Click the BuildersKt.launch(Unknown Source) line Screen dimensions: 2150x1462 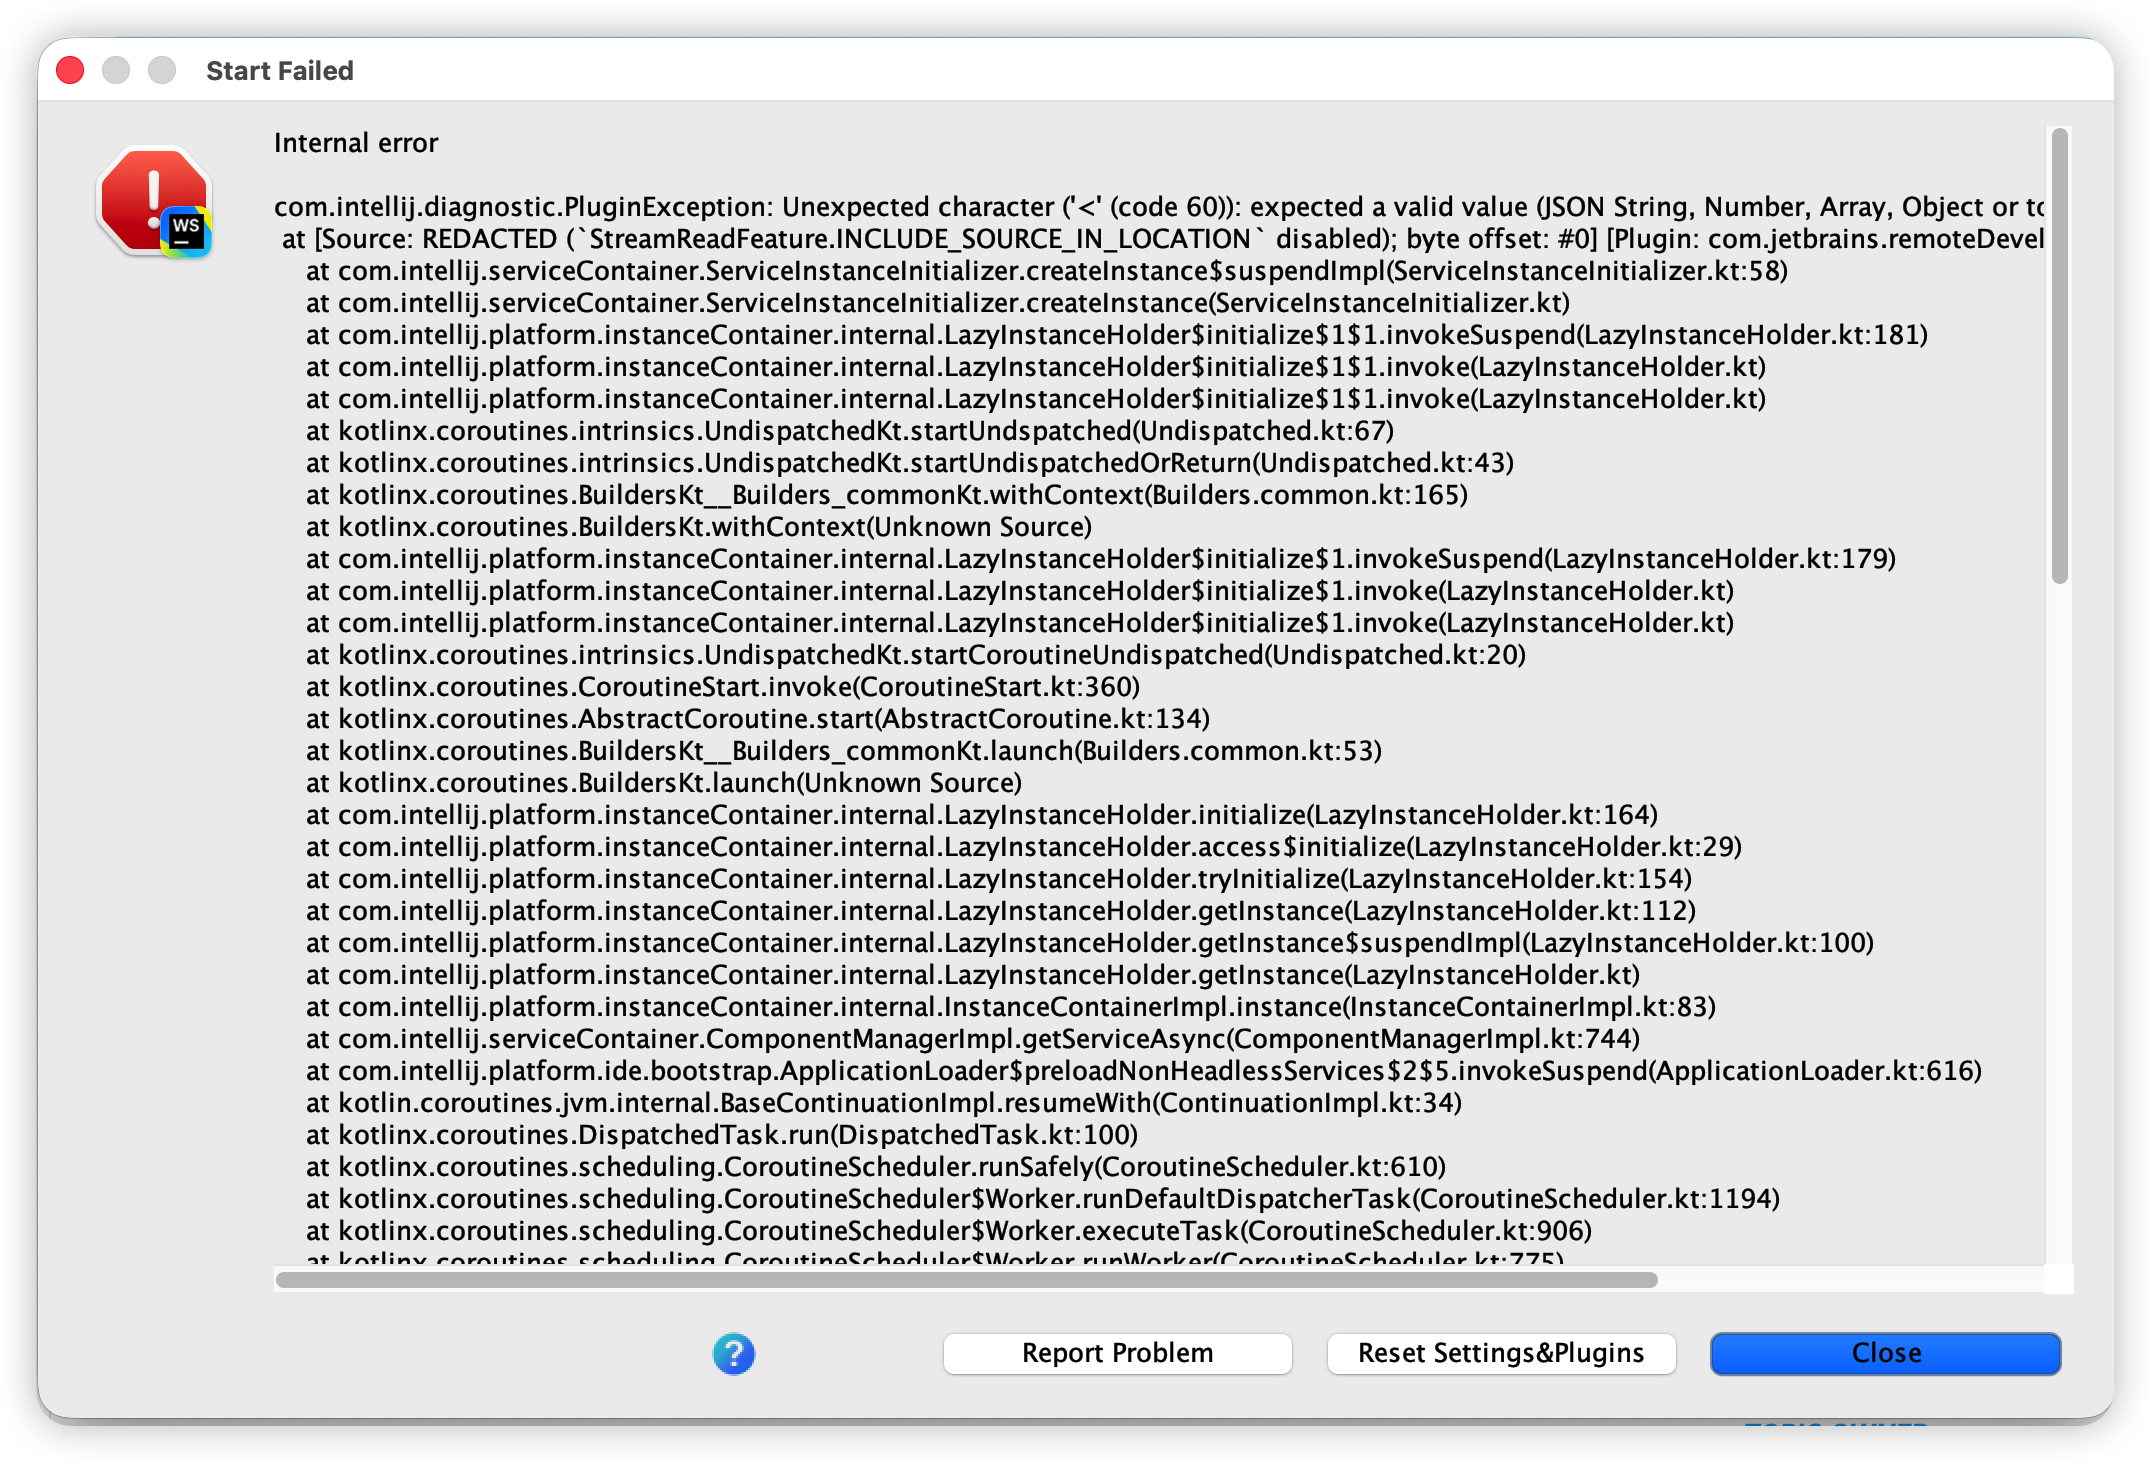click(x=664, y=783)
